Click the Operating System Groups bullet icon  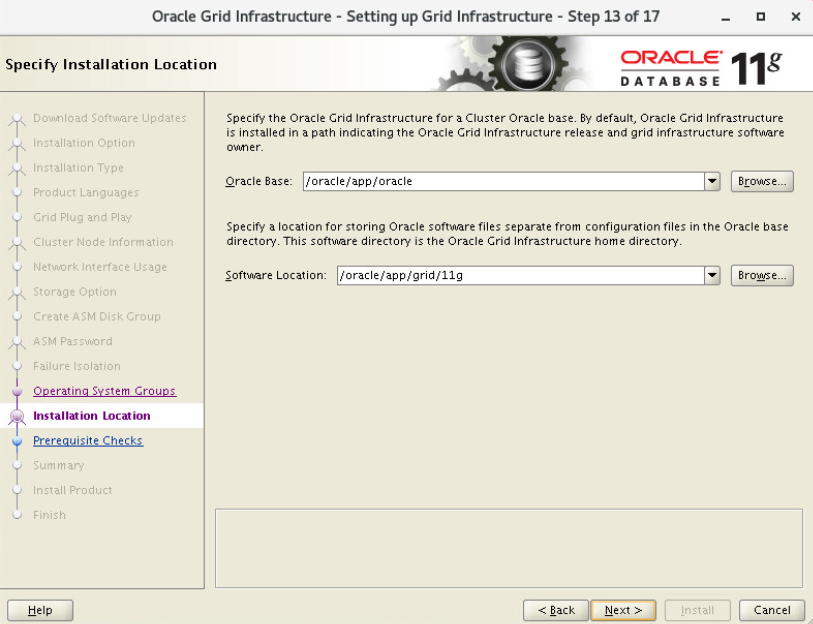17,391
